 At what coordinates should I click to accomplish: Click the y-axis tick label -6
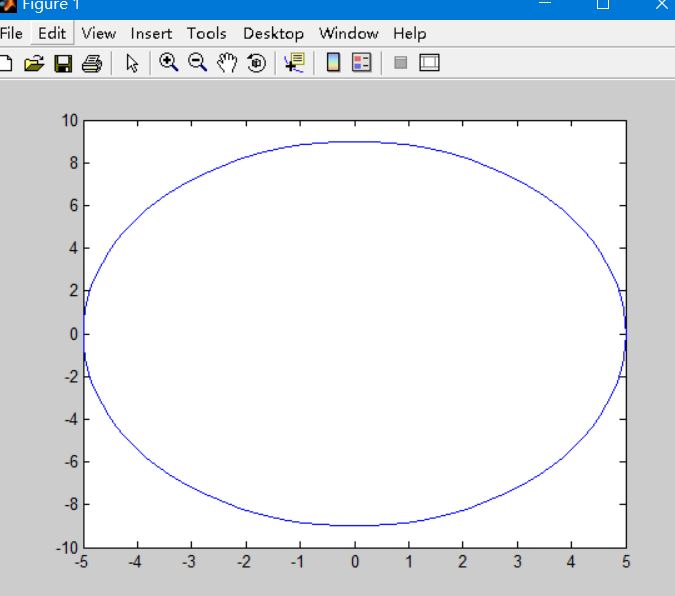71,462
